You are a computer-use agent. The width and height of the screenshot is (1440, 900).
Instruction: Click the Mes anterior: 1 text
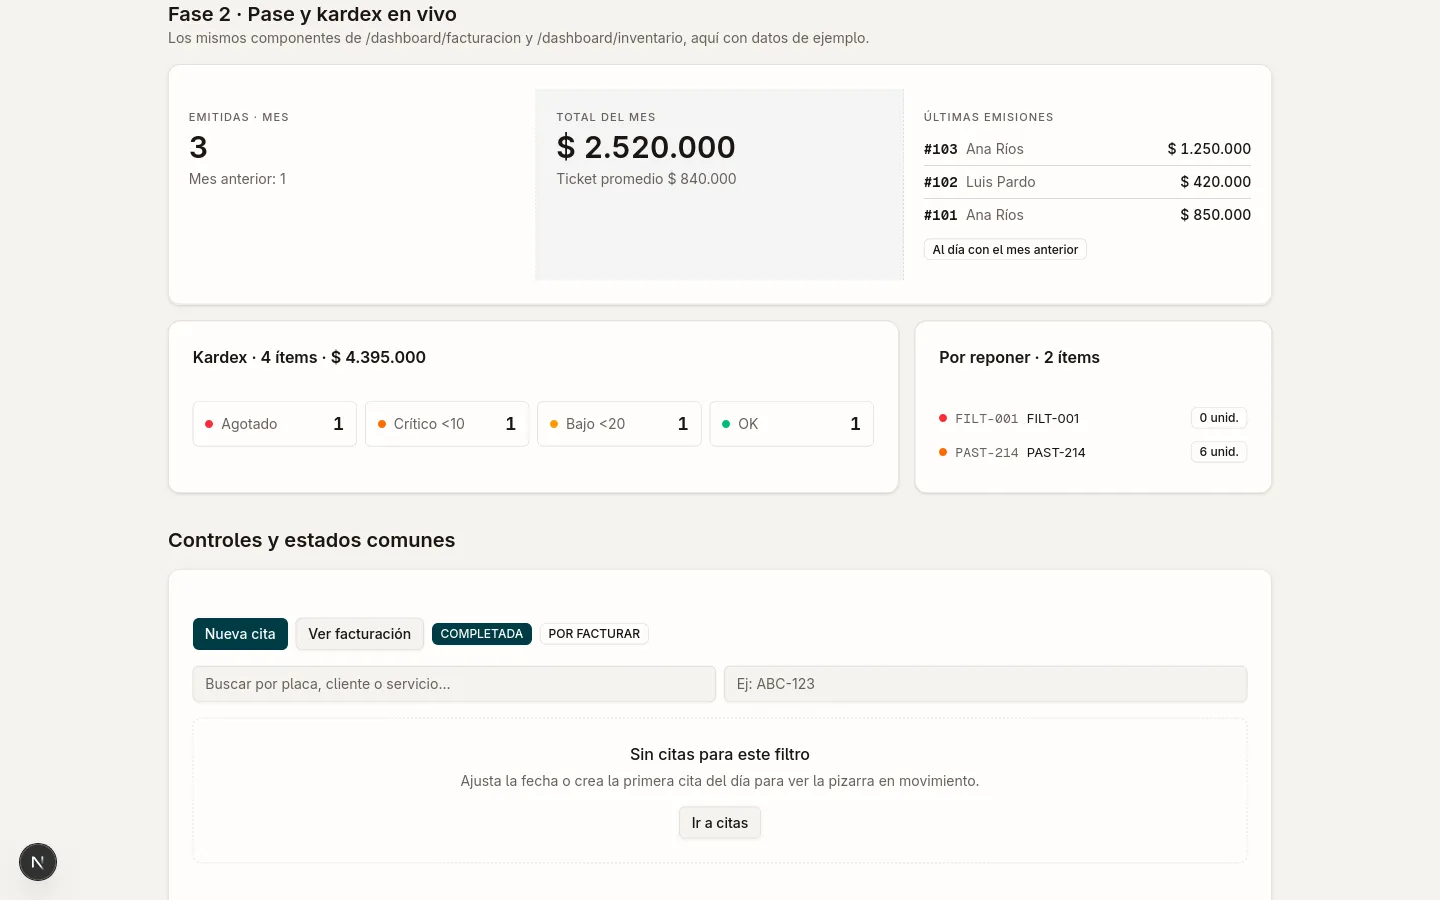pos(238,179)
